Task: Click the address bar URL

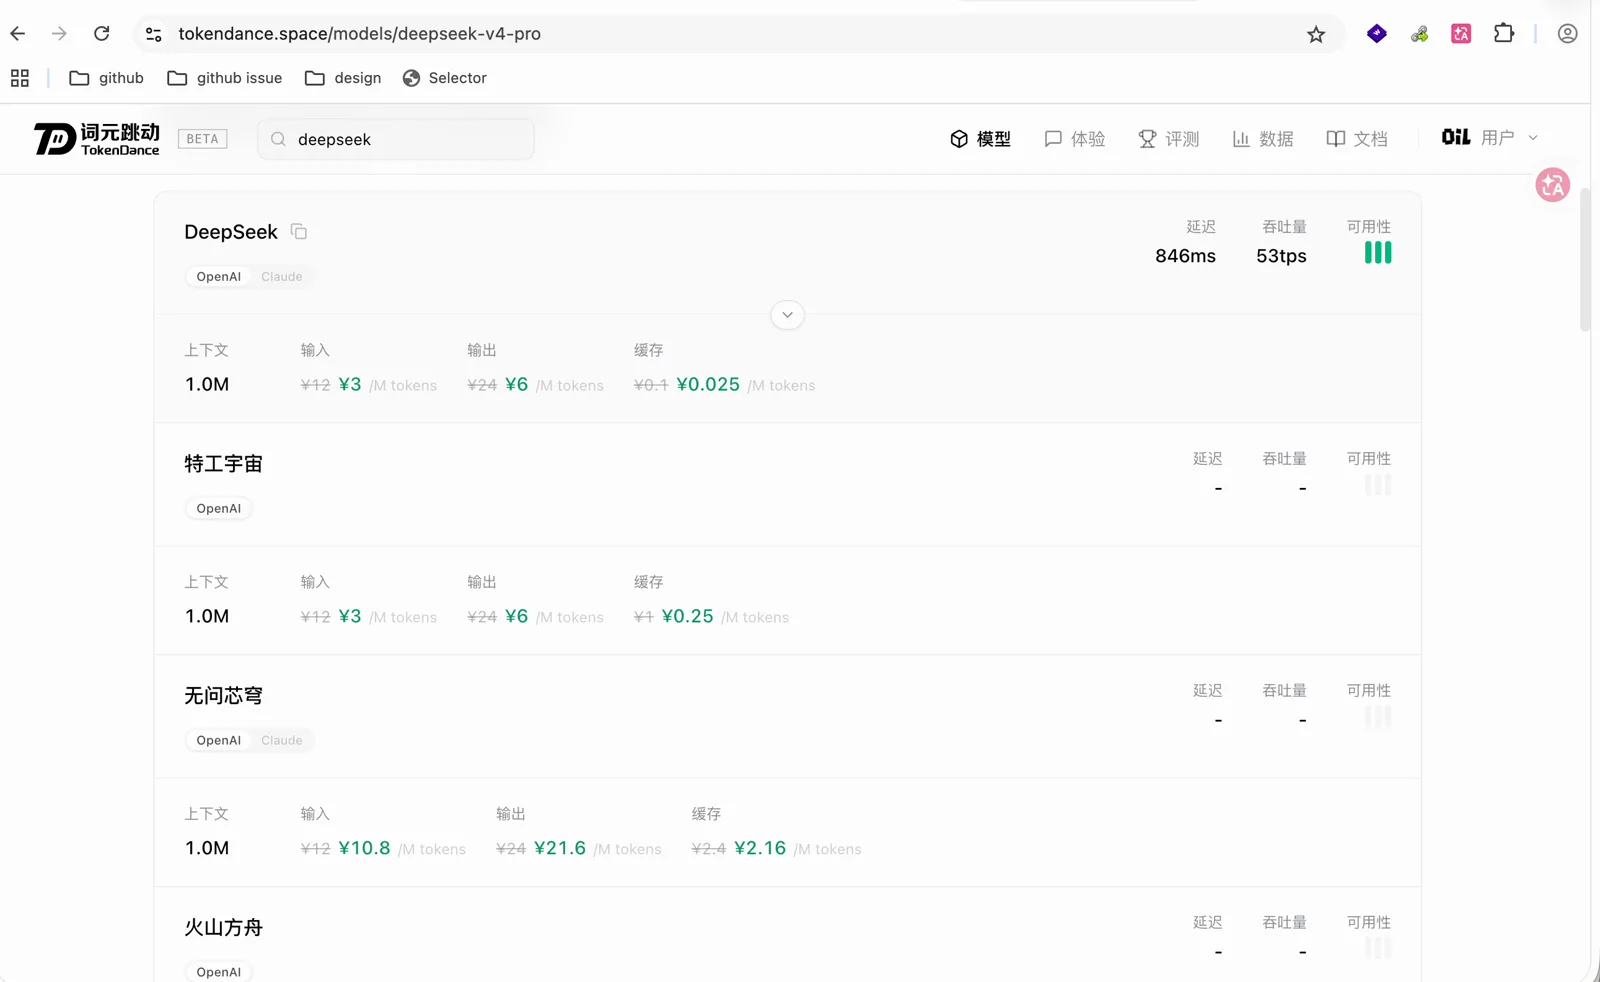Action: click(360, 34)
